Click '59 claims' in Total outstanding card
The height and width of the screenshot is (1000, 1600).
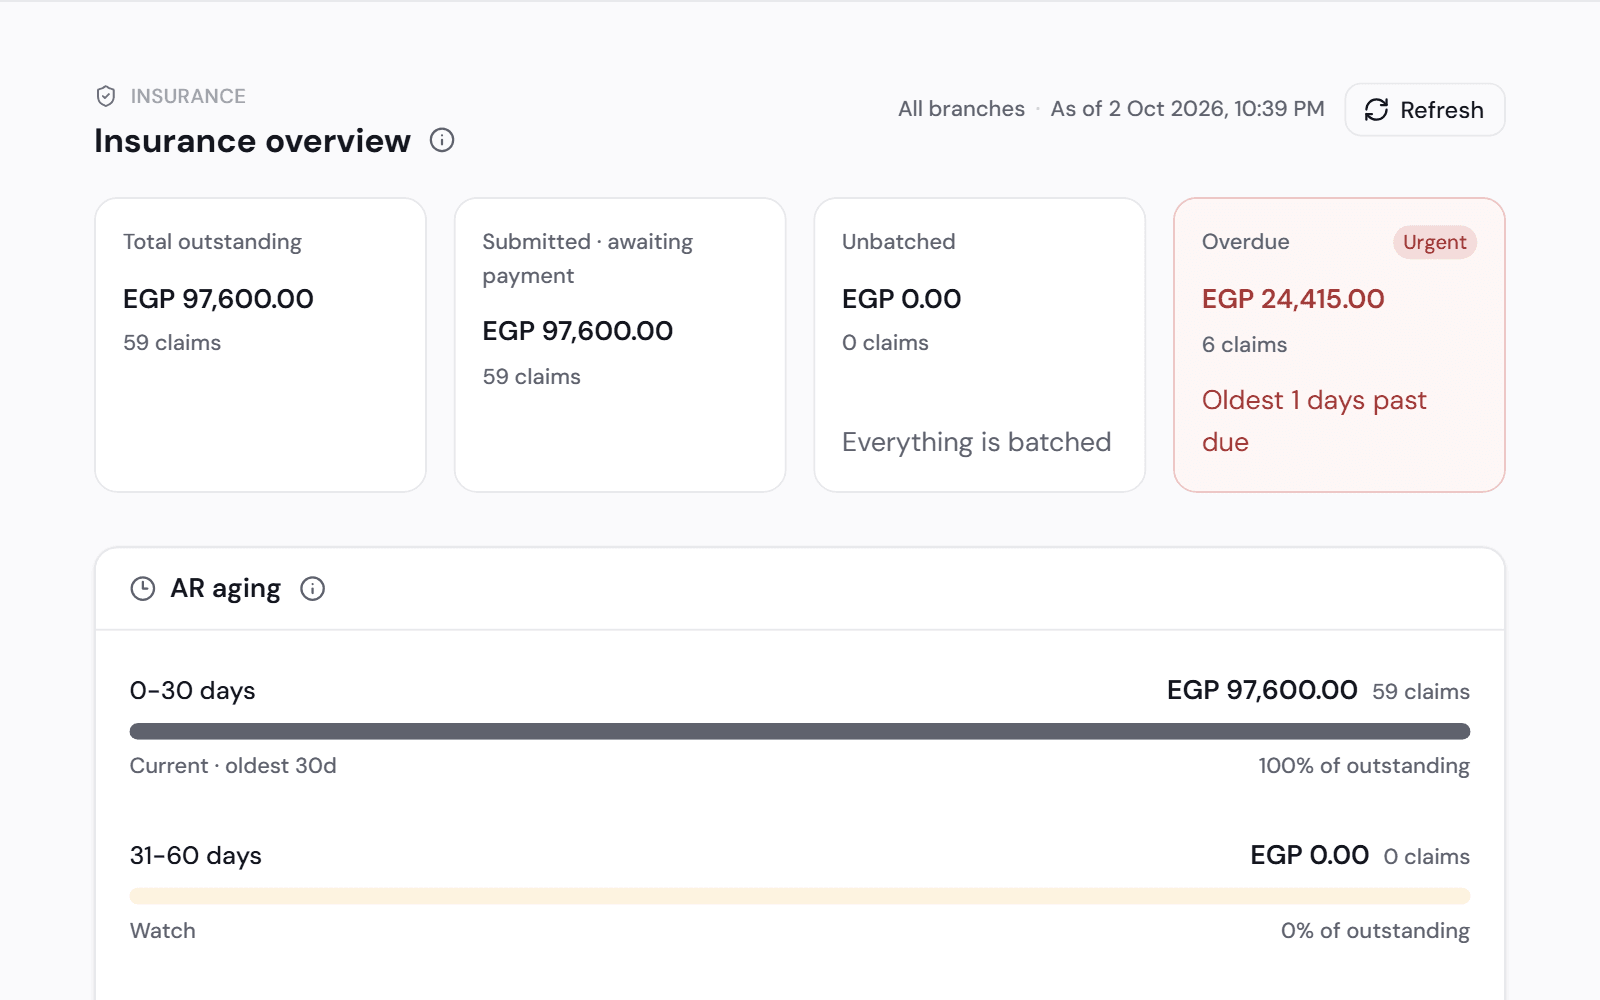pos(172,343)
